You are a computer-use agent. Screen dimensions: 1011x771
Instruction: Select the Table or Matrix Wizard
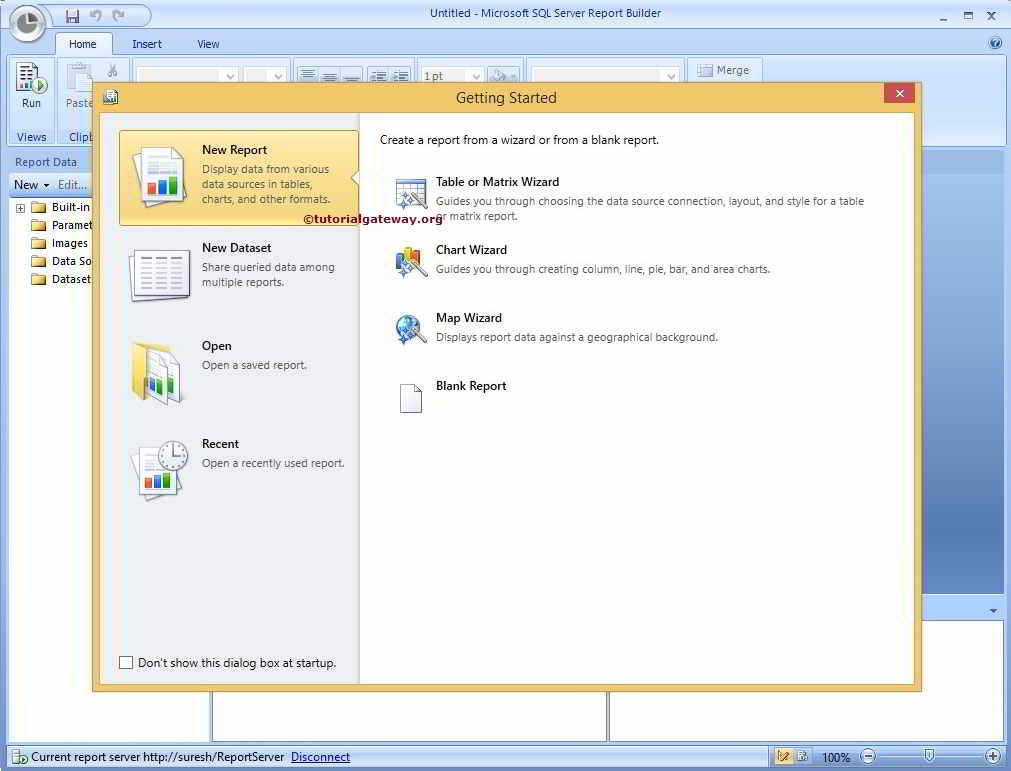click(497, 182)
